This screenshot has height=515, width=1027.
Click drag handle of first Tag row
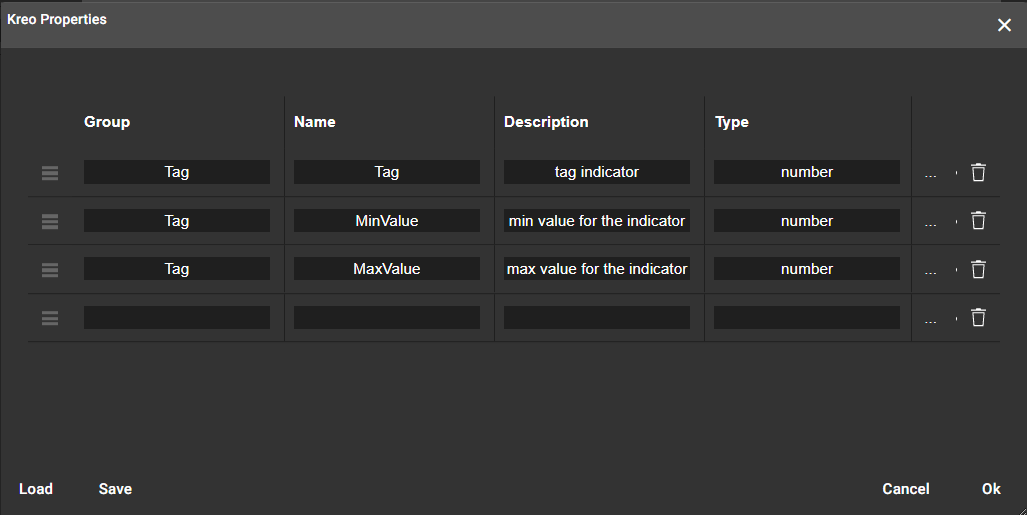pyautogui.click(x=50, y=172)
